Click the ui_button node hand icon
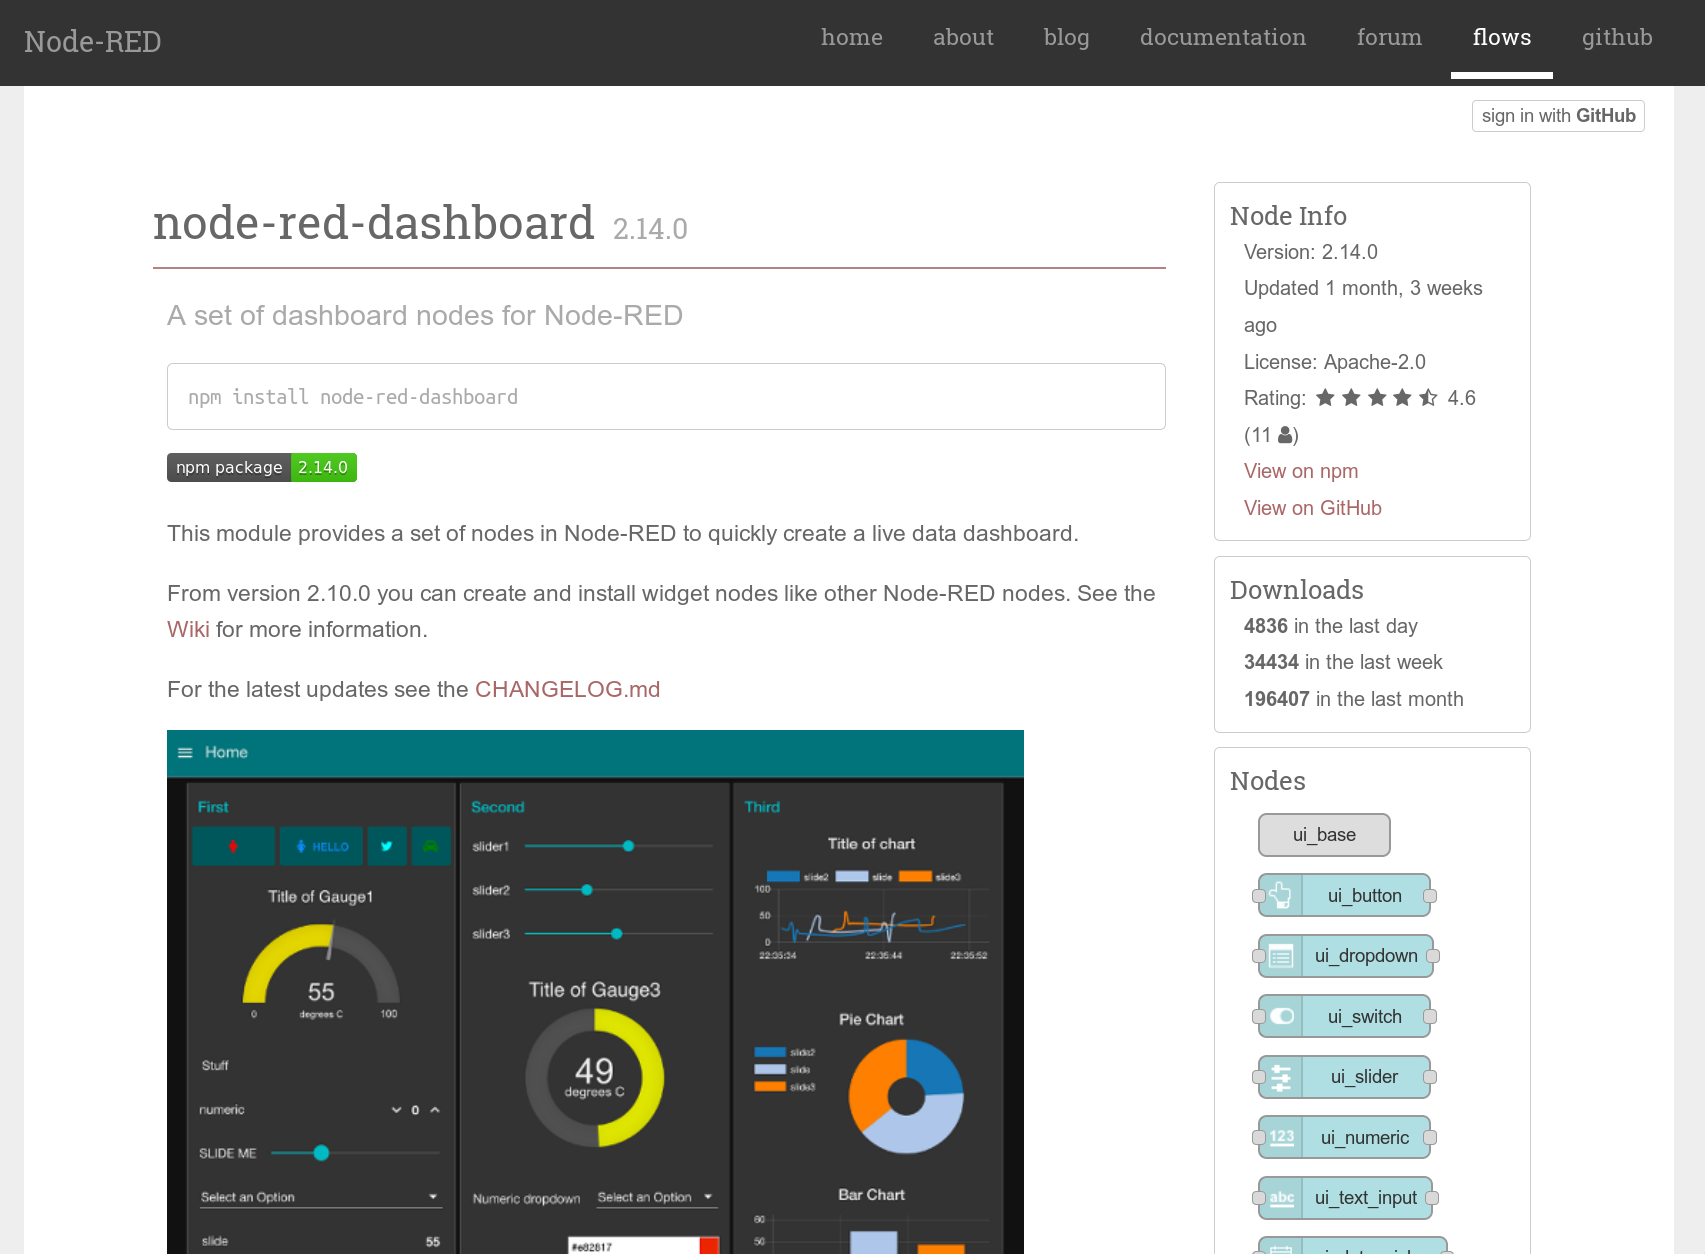The width and height of the screenshot is (1705, 1254). point(1280,896)
